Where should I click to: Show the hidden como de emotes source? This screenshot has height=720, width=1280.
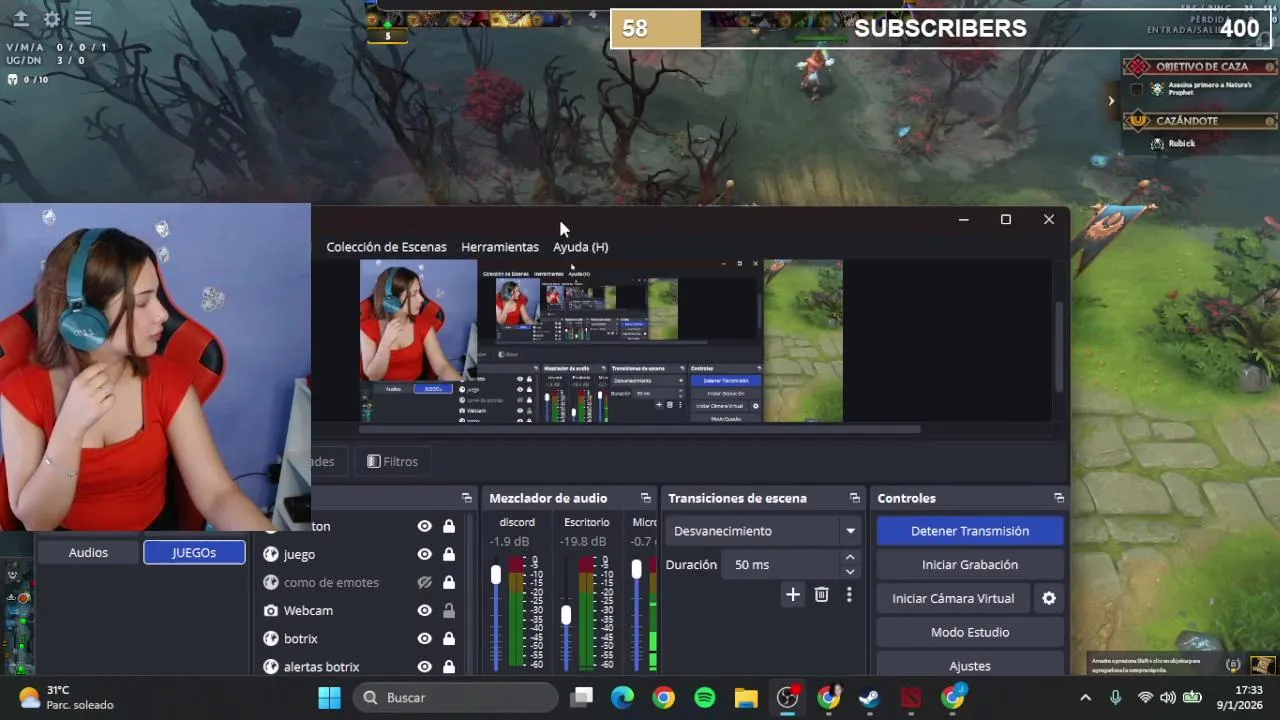click(425, 582)
